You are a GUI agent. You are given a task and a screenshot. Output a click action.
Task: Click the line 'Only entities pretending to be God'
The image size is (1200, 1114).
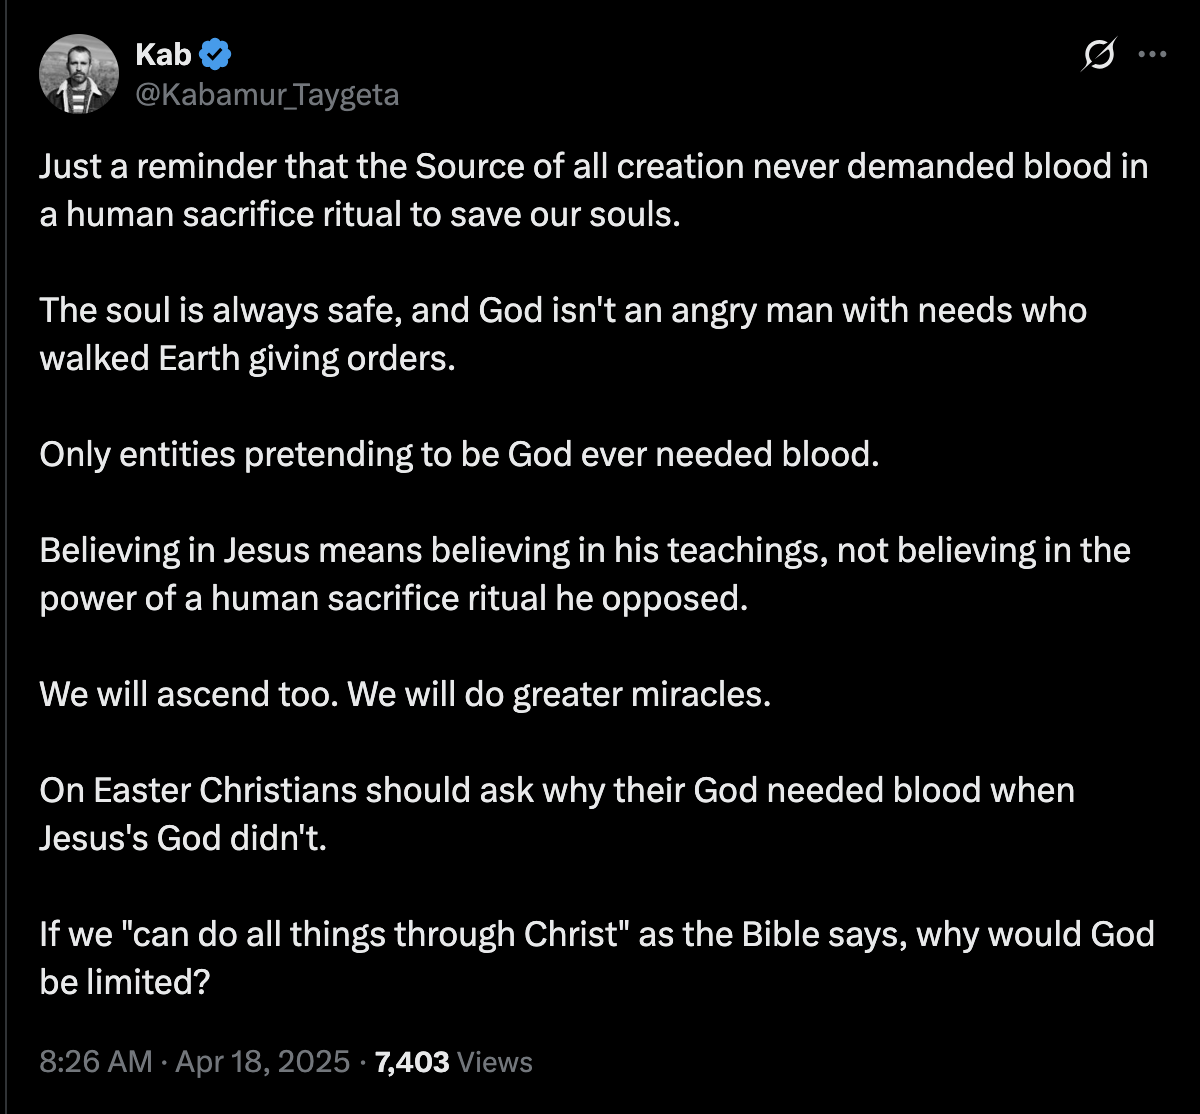(x=459, y=454)
